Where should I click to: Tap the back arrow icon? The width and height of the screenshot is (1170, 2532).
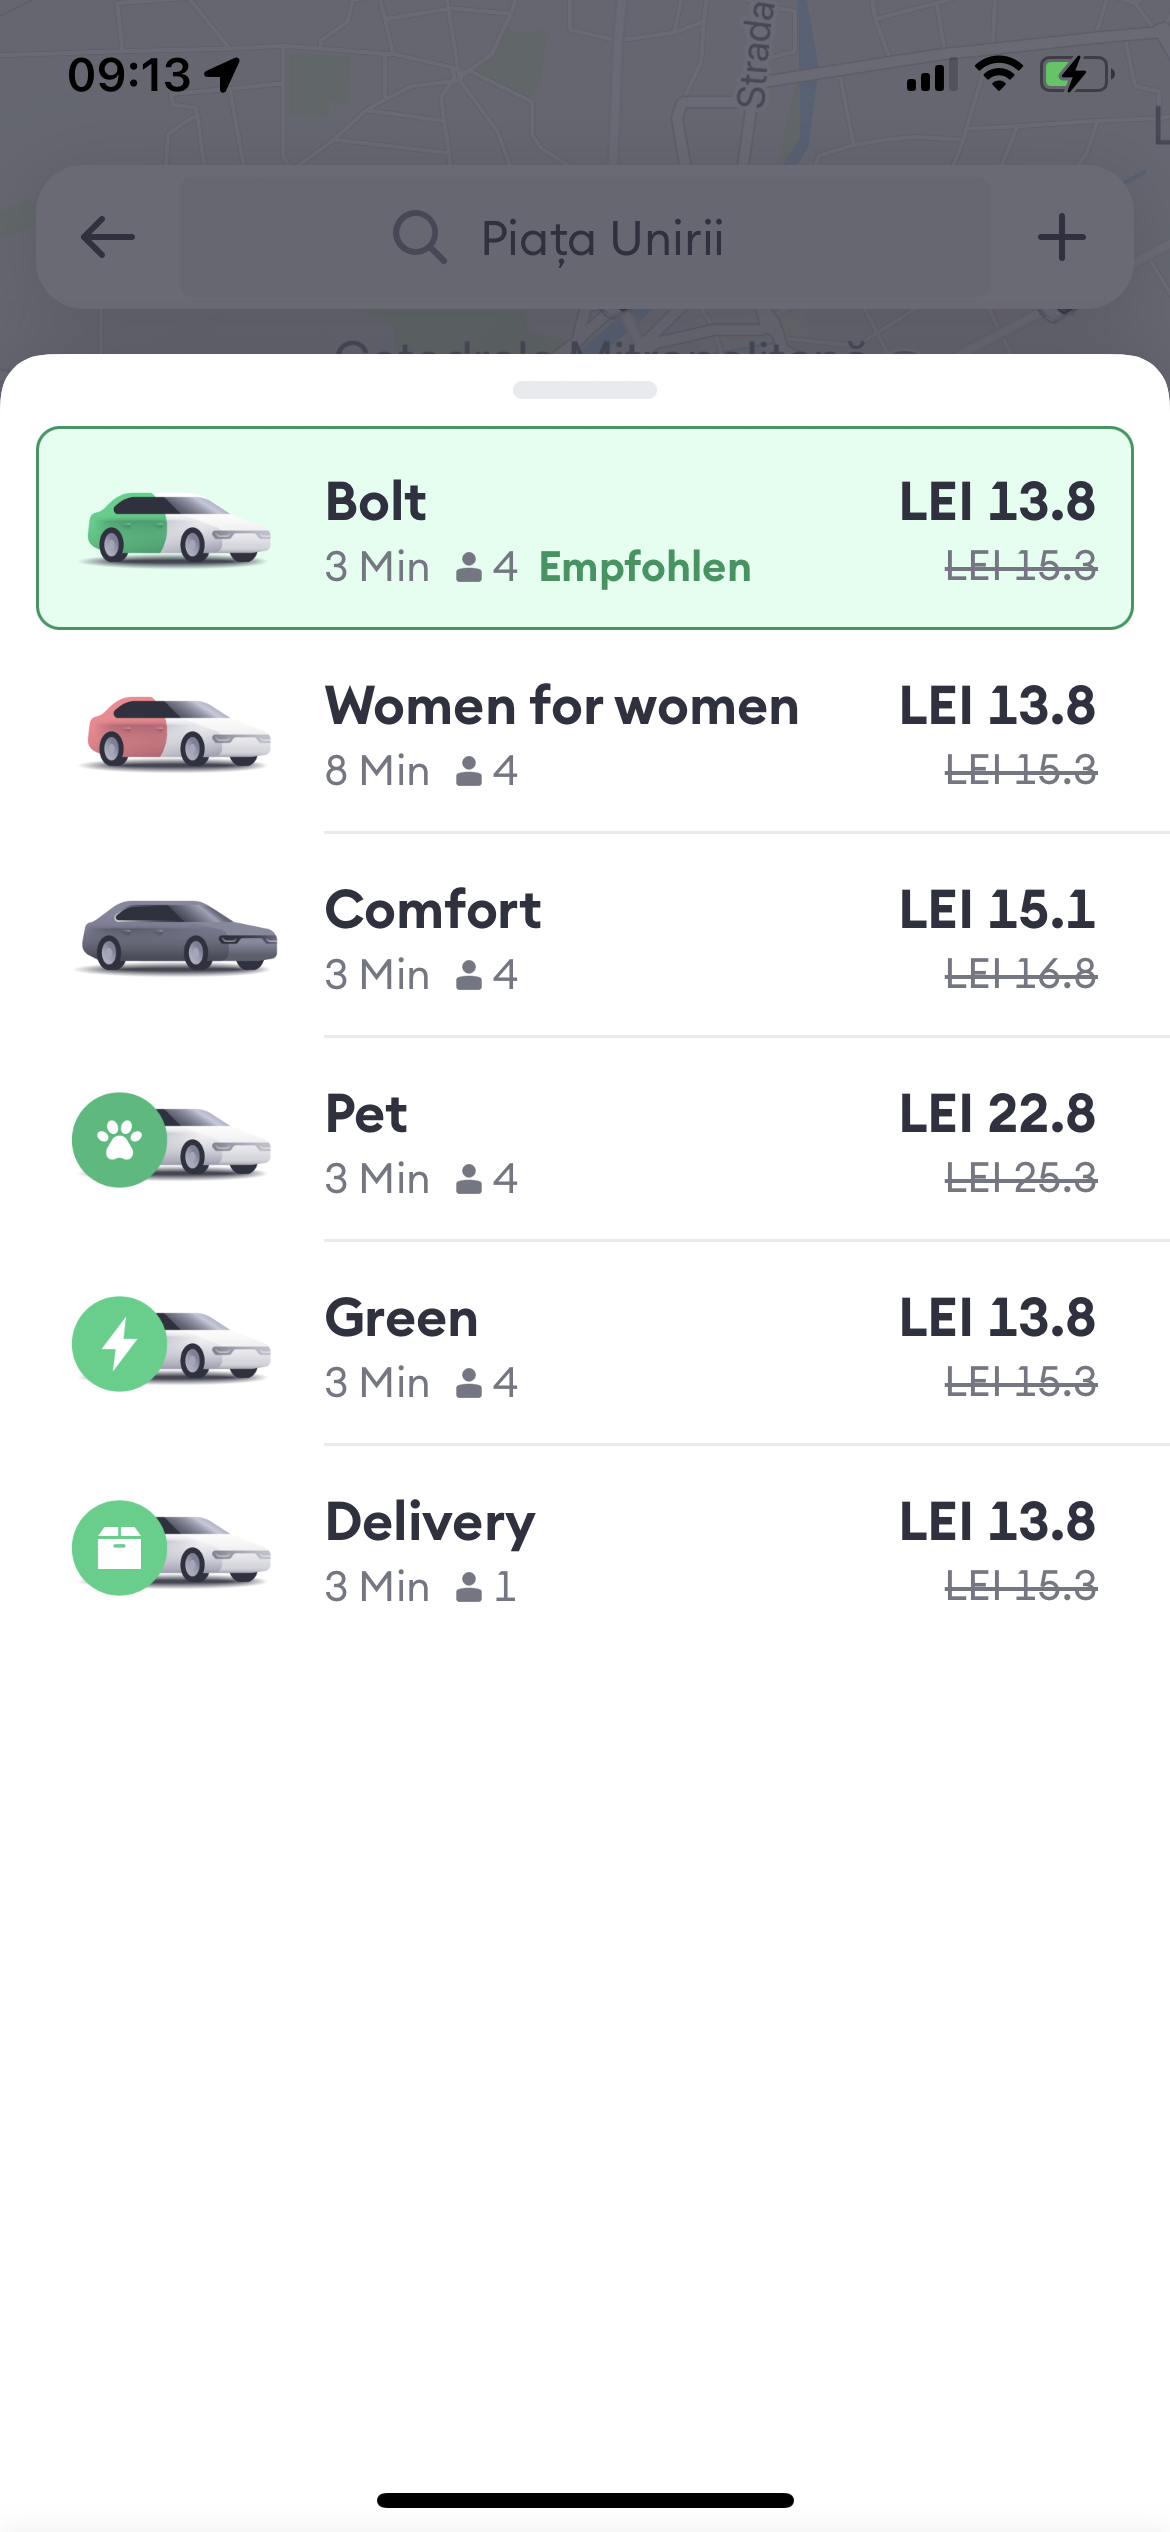coord(108,238)
